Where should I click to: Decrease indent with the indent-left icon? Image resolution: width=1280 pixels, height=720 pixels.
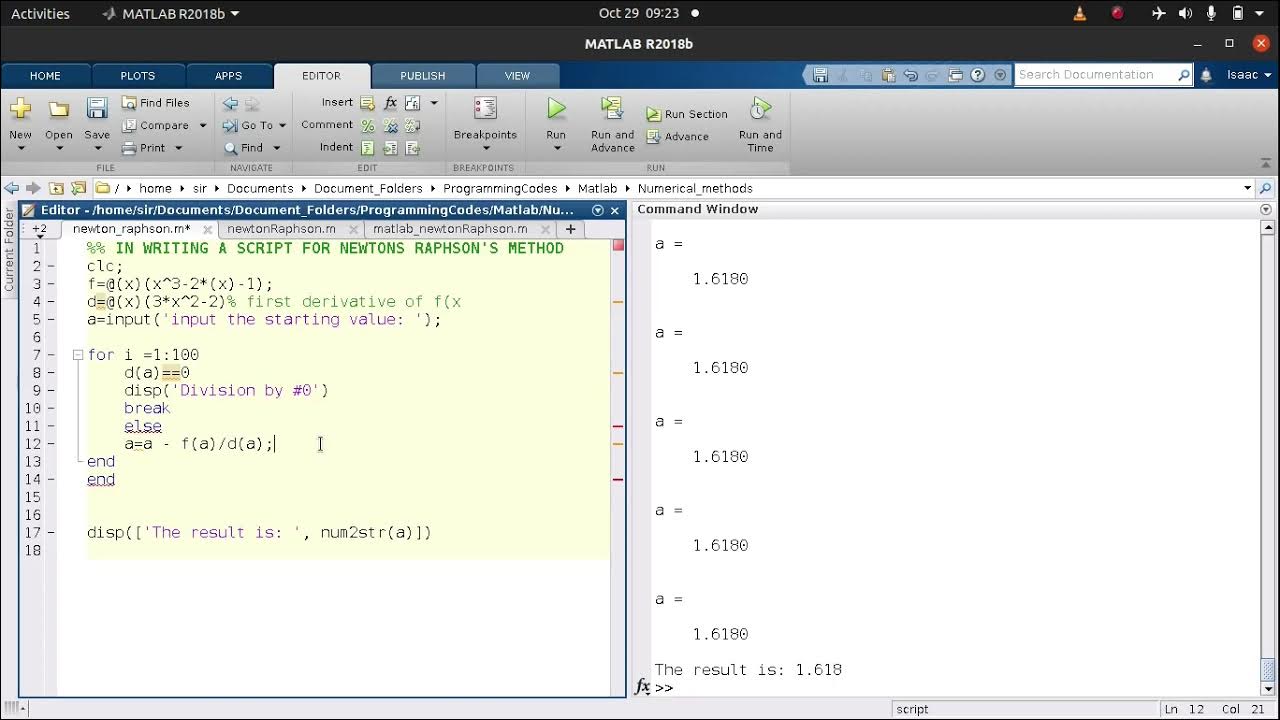[x=412, y=148]
